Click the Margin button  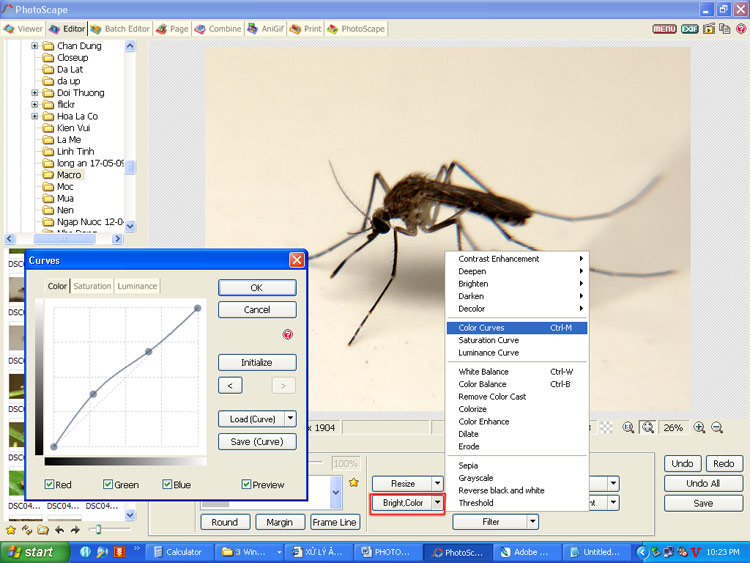[x=280, y=522]
